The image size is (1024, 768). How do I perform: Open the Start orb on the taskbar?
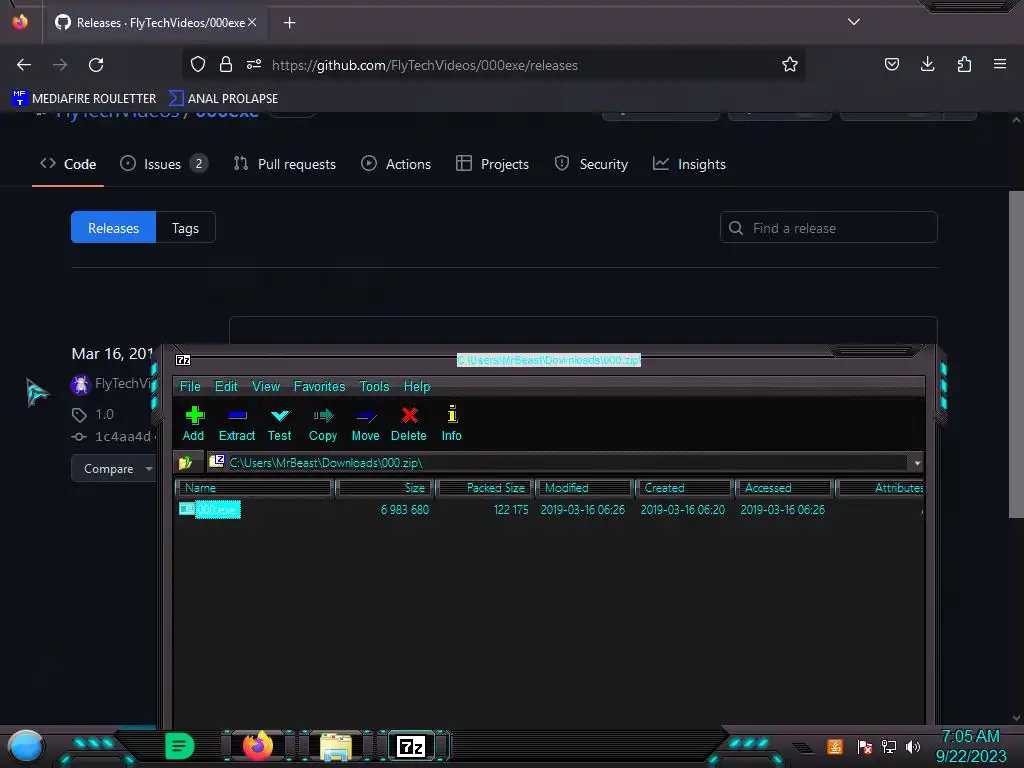(x=26, y=747)
